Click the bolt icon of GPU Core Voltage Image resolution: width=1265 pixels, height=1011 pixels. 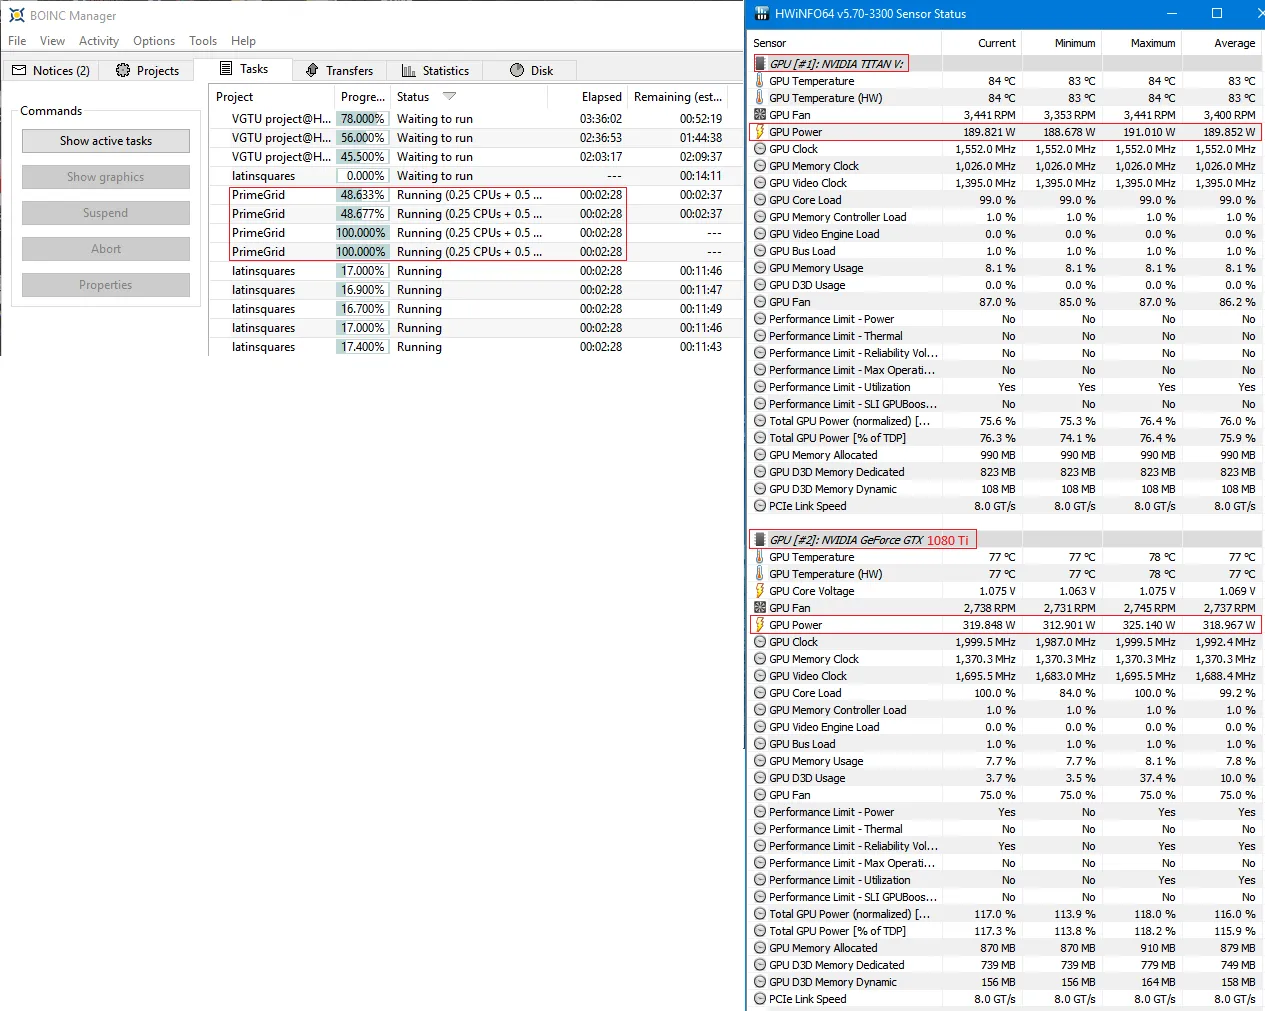tap(760, 591)
